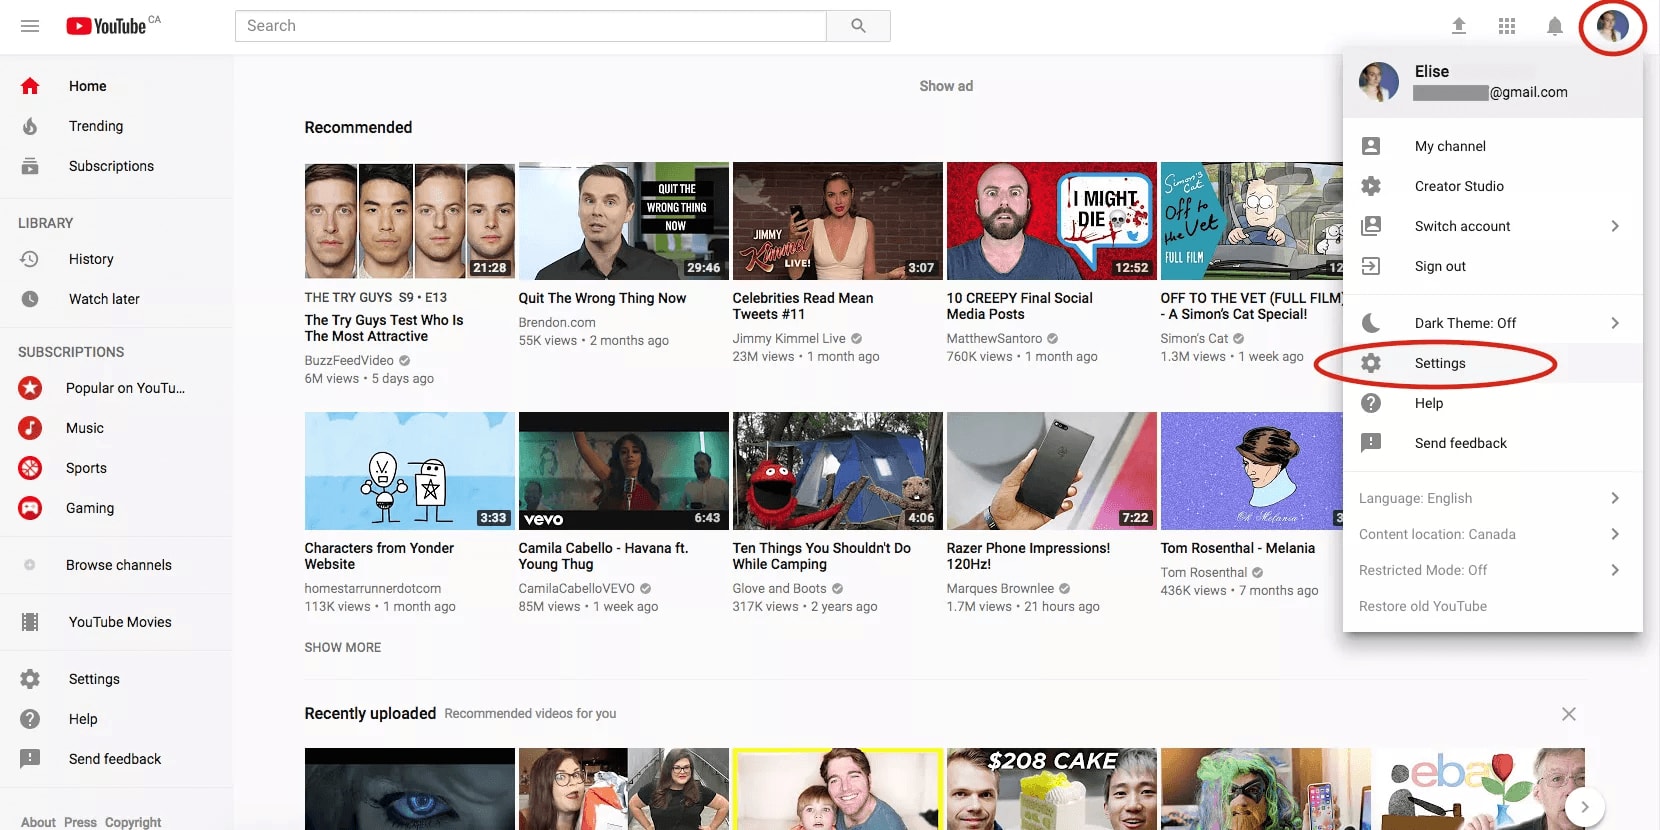Open the 10 CREEPY Final Social thumbnail
The image size is (1660, 830).
(1051, 221)
